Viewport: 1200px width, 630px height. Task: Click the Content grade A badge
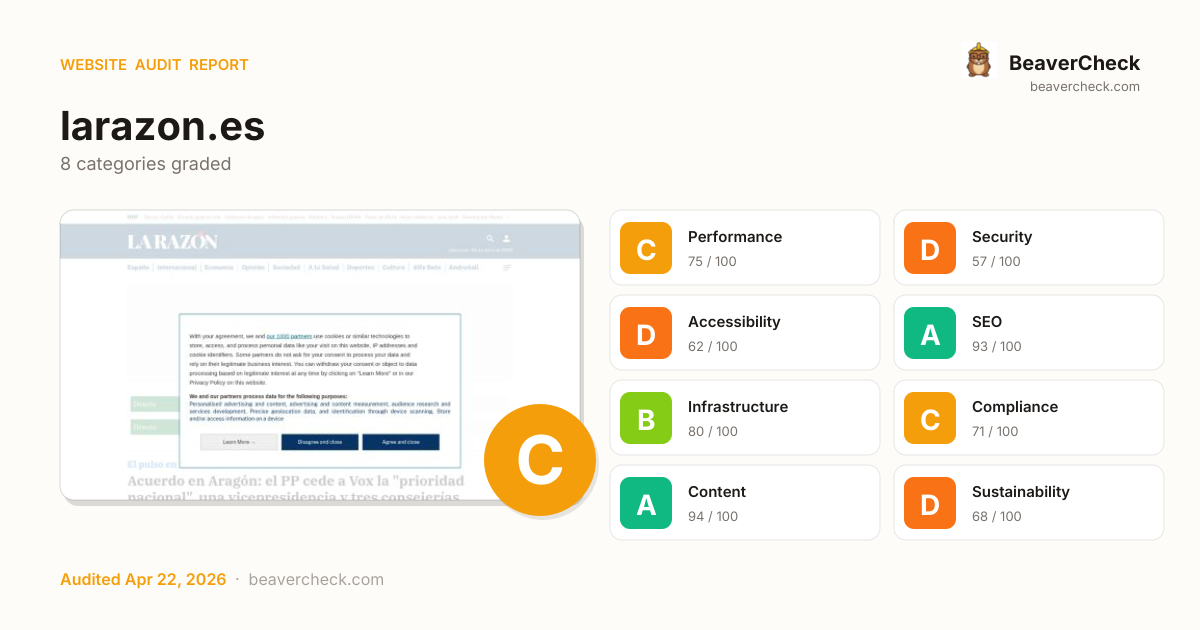646,503
